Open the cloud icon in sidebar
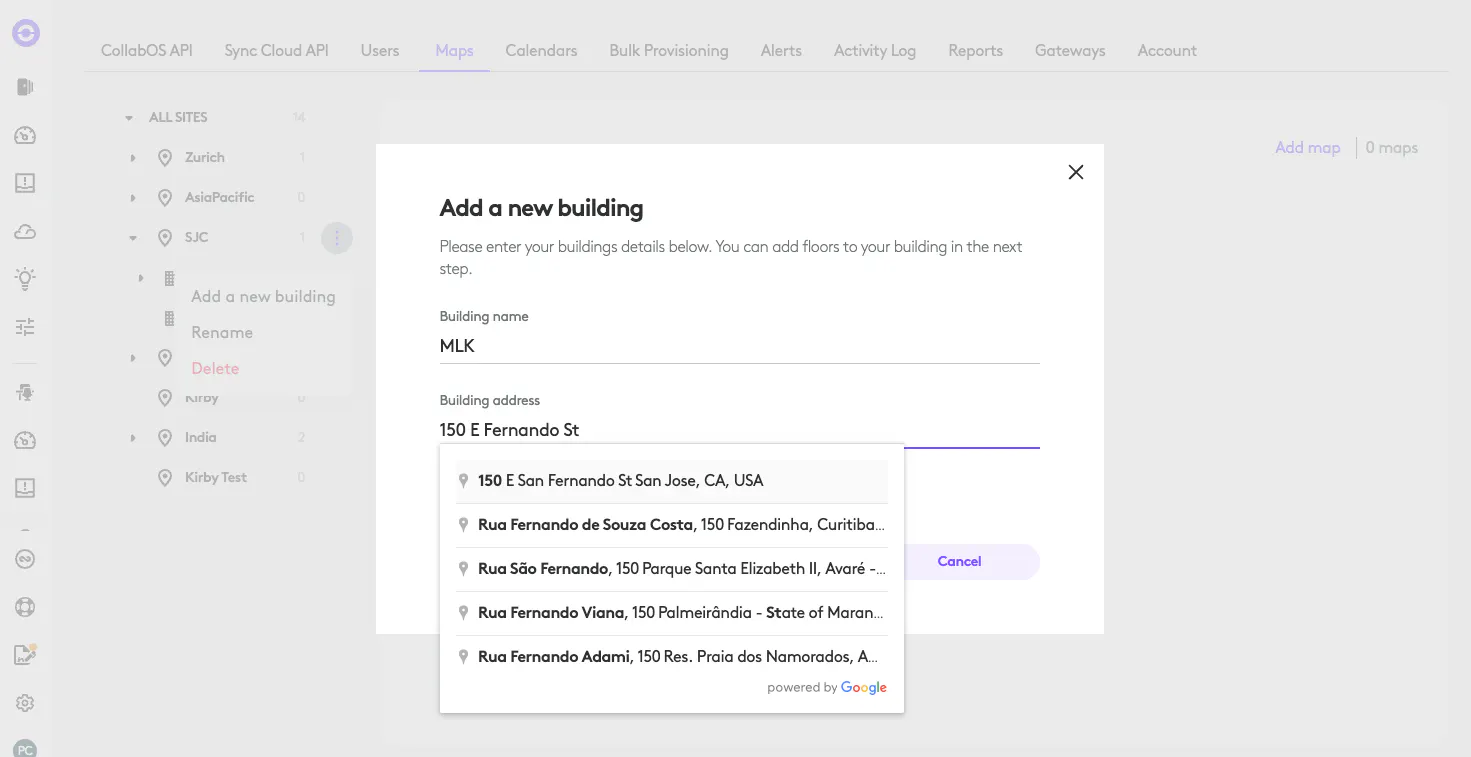Screen dimensions: 1471x757 pos(25,232)
